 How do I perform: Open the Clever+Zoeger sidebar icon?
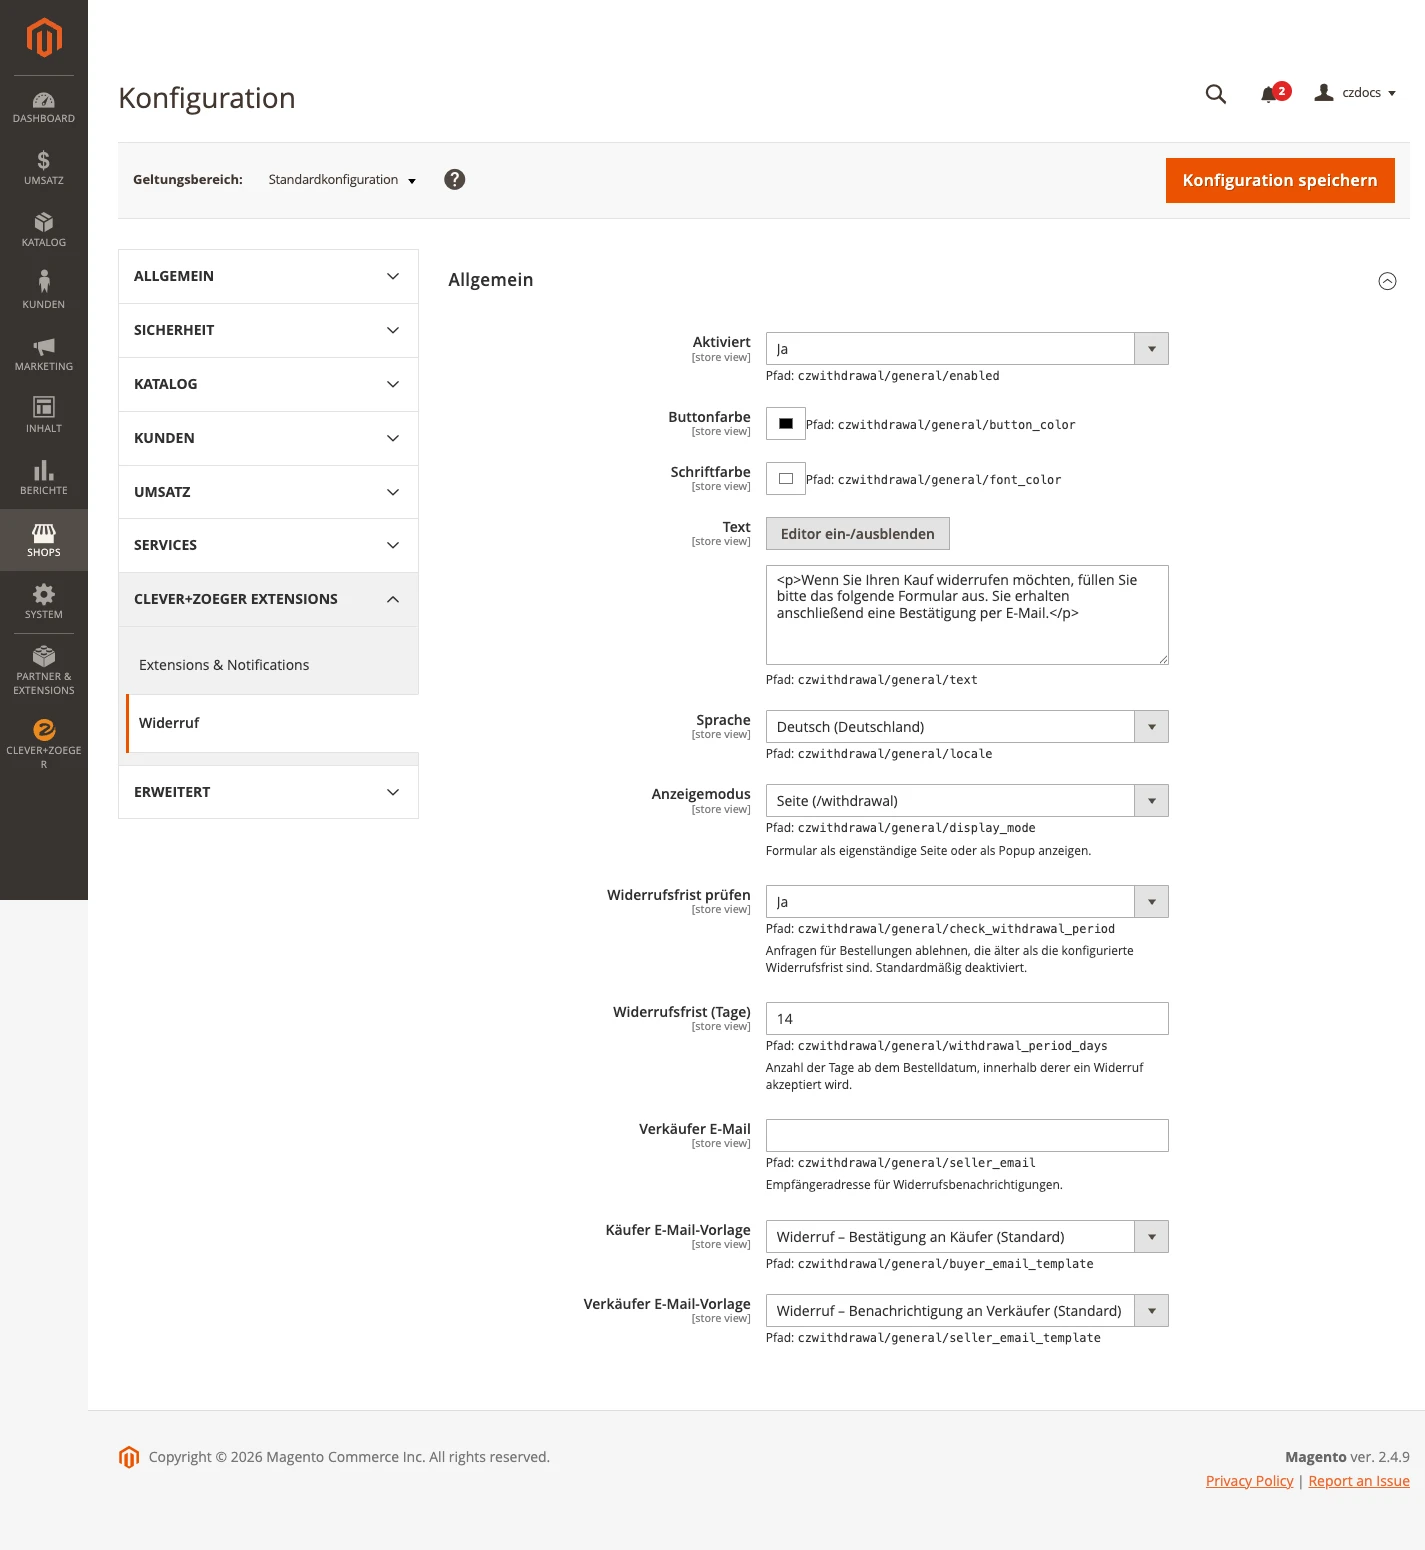click(44, 744)
